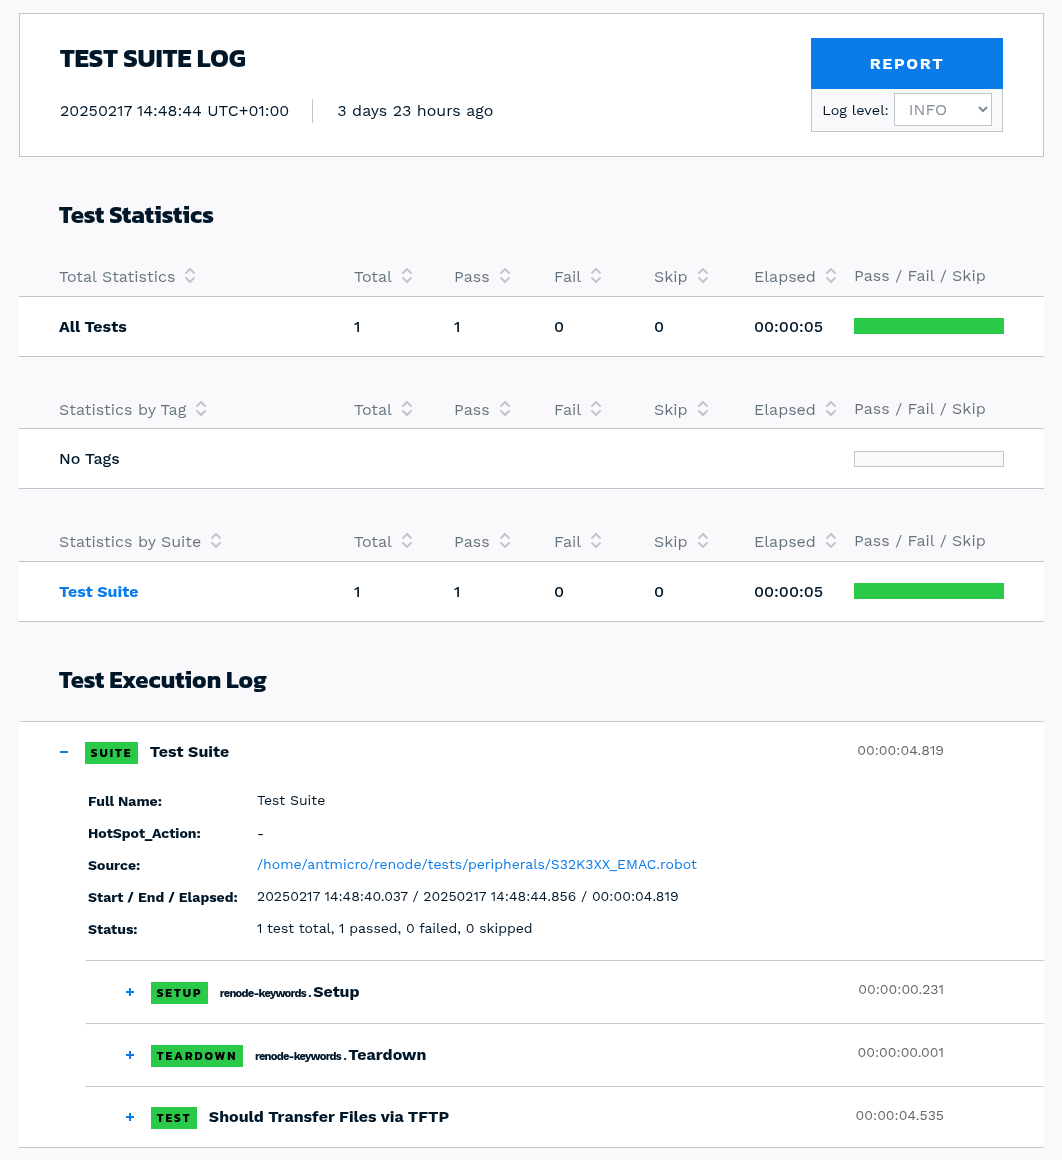This screenshot has width=1062, height=1160.
Task: Click the Test Suite green progress bar
Action: [x=928, y=591]
